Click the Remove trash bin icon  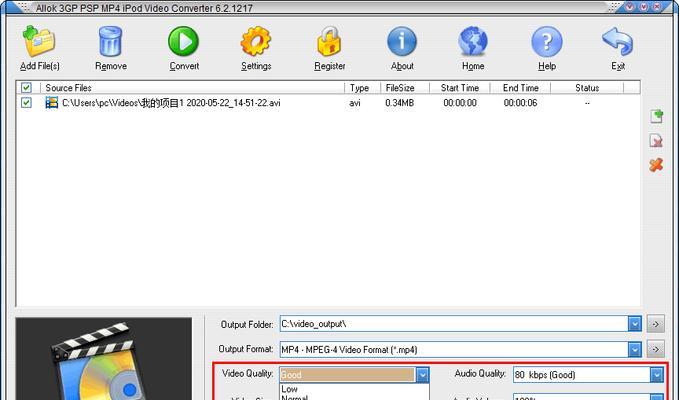point(110,41)
